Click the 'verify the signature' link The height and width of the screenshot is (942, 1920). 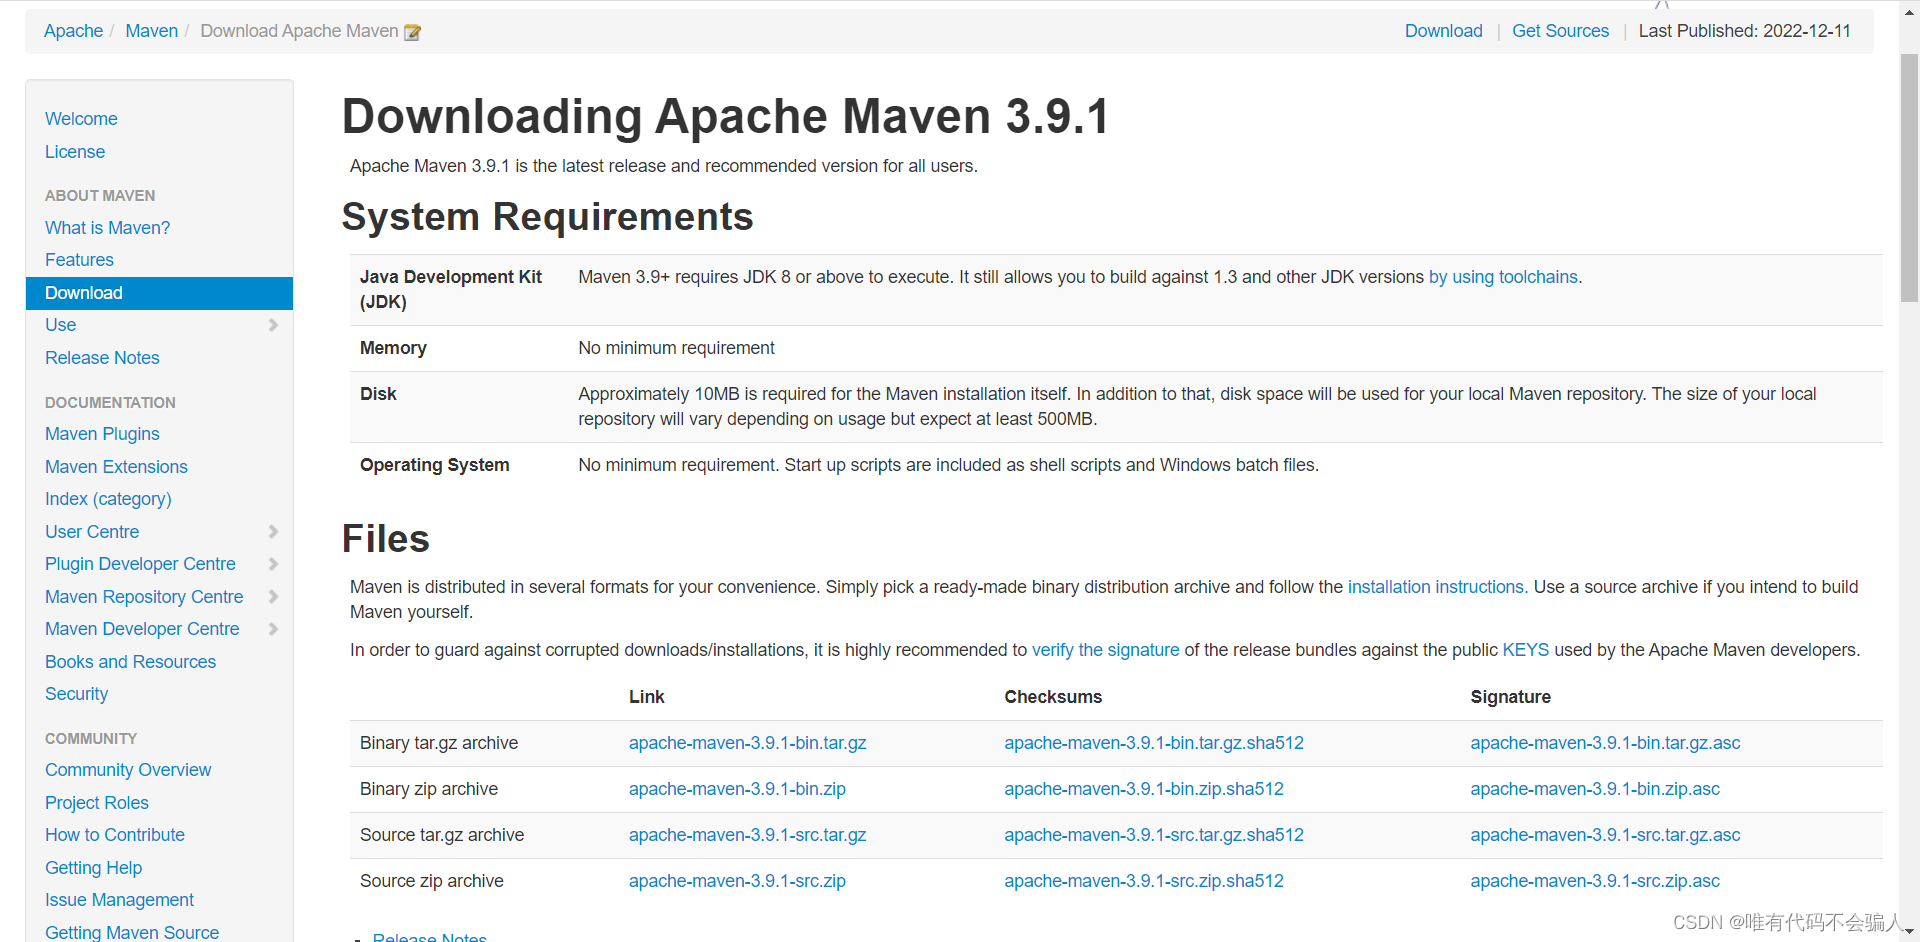pyautogui.click(x=1105, y=650)
